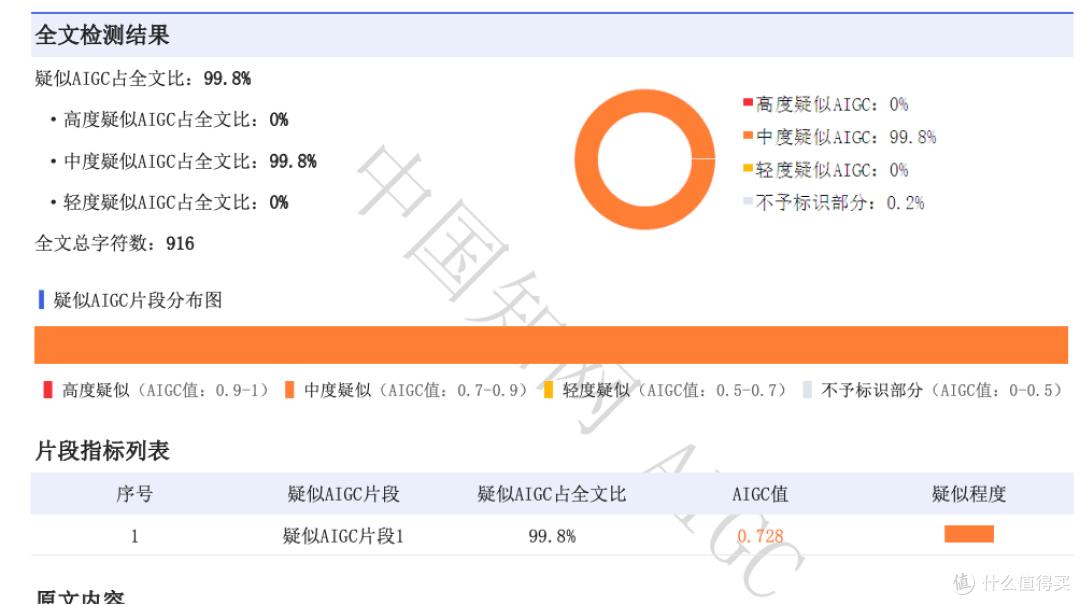
Task: Select the 疑似AIGC占全文比 99.8% line
Action: click(x=143, y=79)
